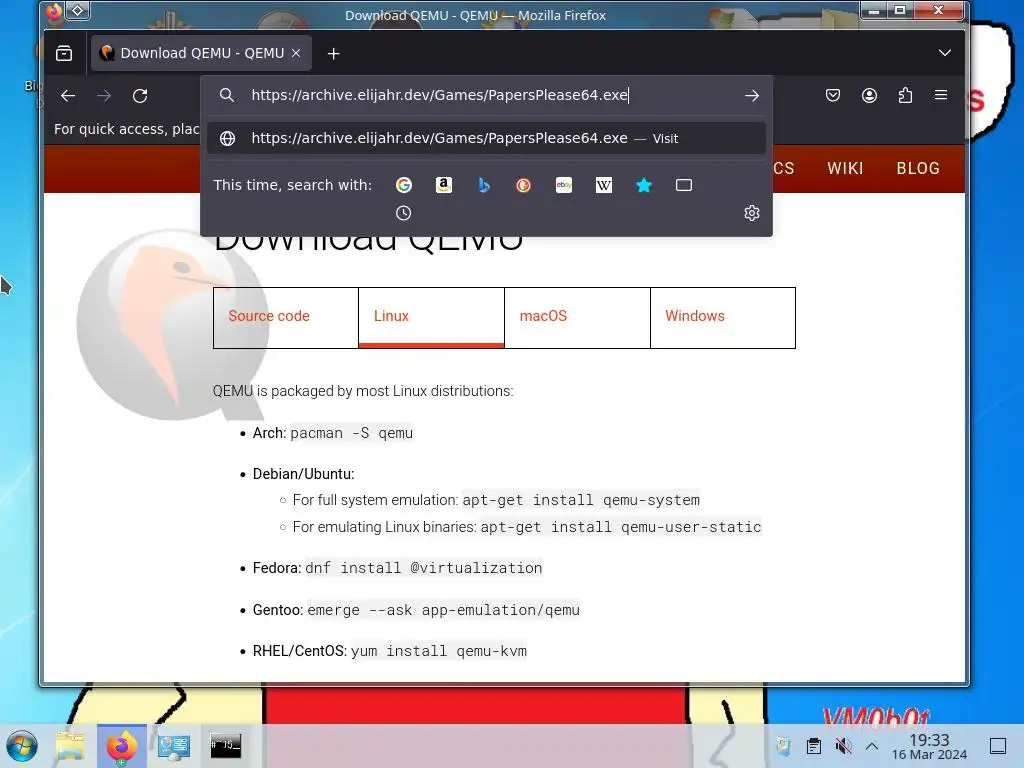Open the terminal taskbar icon
Image resolution: width=1024 pixels, height=768 pixels.
[x=225, y=746]
